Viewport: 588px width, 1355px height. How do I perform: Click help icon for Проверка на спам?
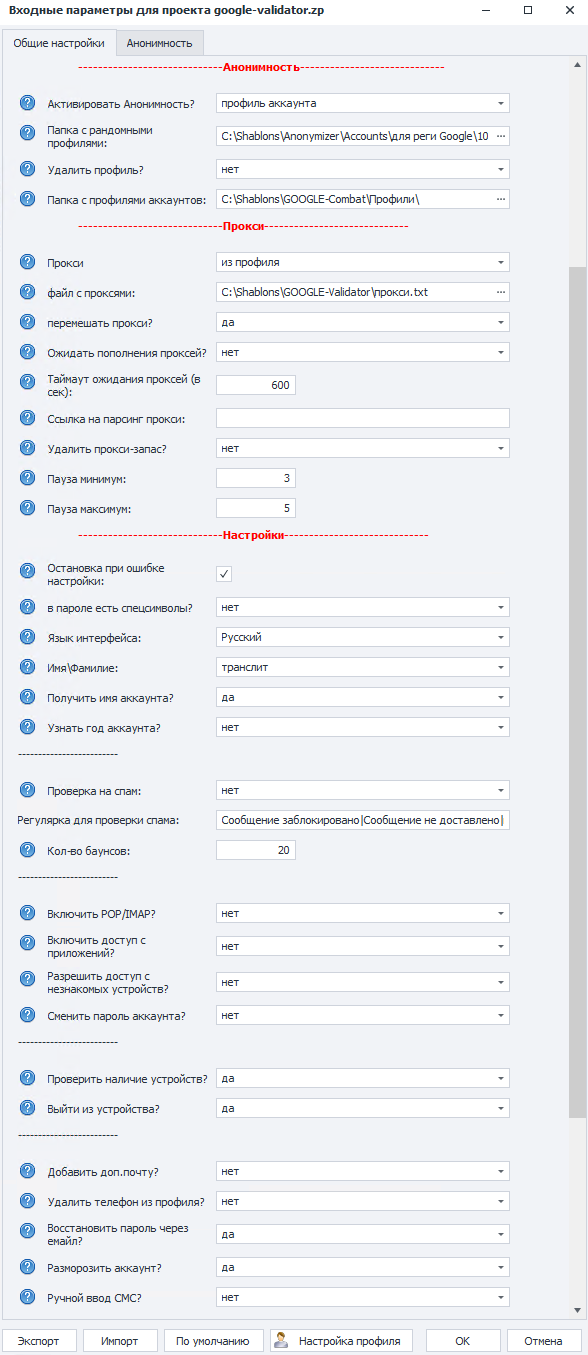pos(27,790)
